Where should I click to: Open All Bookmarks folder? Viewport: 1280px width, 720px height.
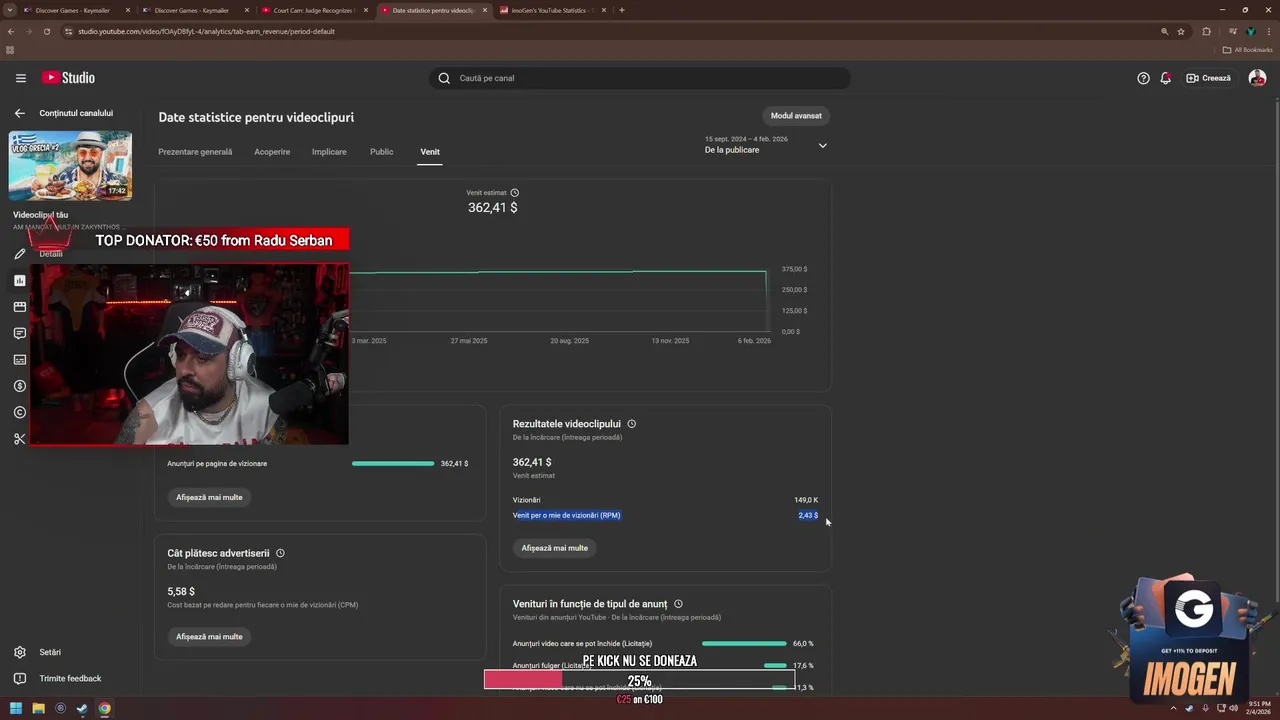click(x=1247, y=50)
